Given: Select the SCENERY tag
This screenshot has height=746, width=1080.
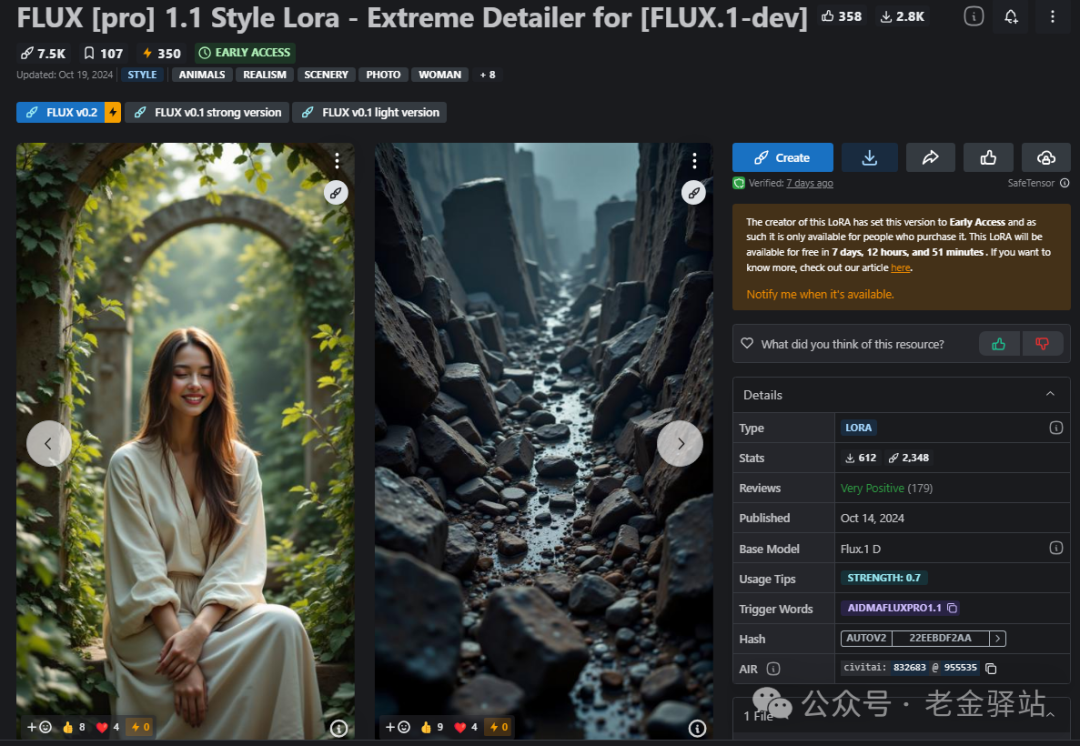Looking at the screenshot, I should coord(326,74).
